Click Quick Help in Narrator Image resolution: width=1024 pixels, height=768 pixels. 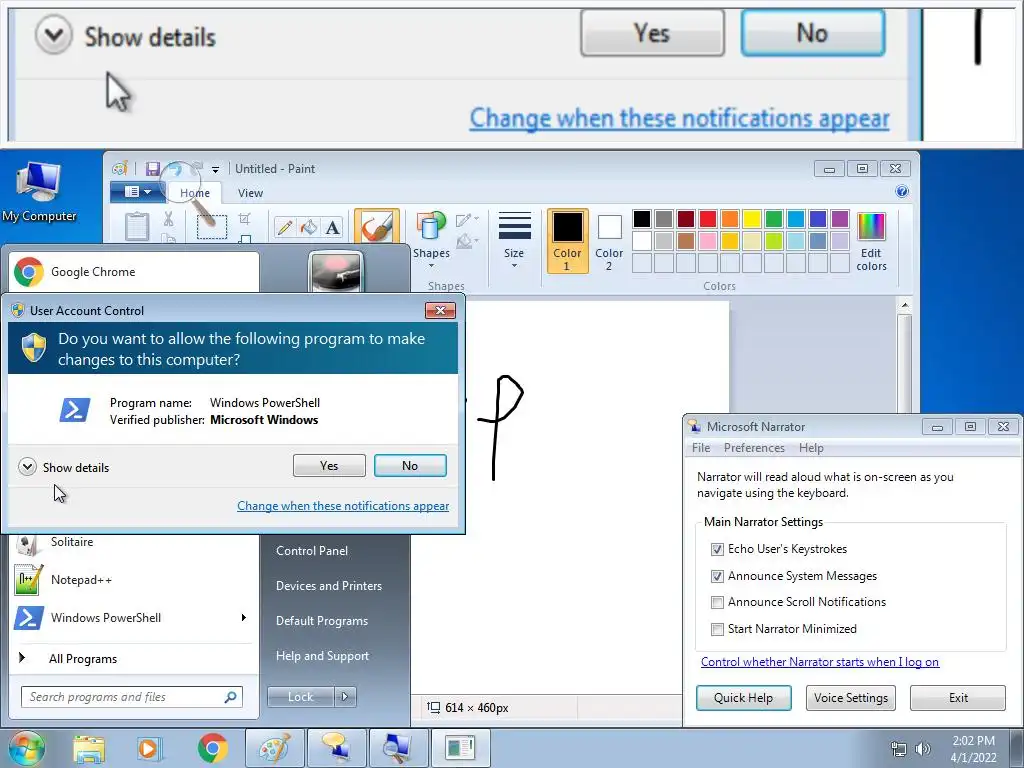click(743, 697)
